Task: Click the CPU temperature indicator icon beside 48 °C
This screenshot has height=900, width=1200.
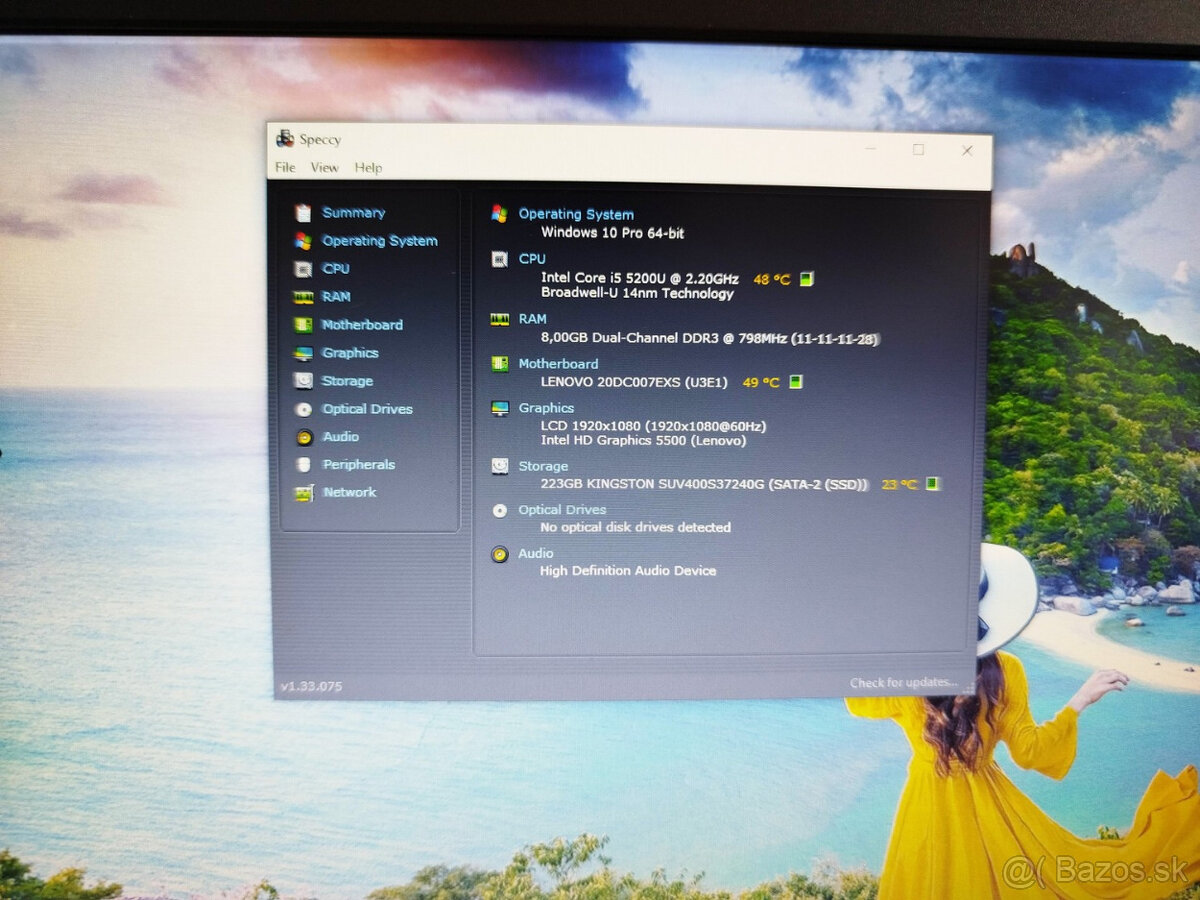Action: 806,279
